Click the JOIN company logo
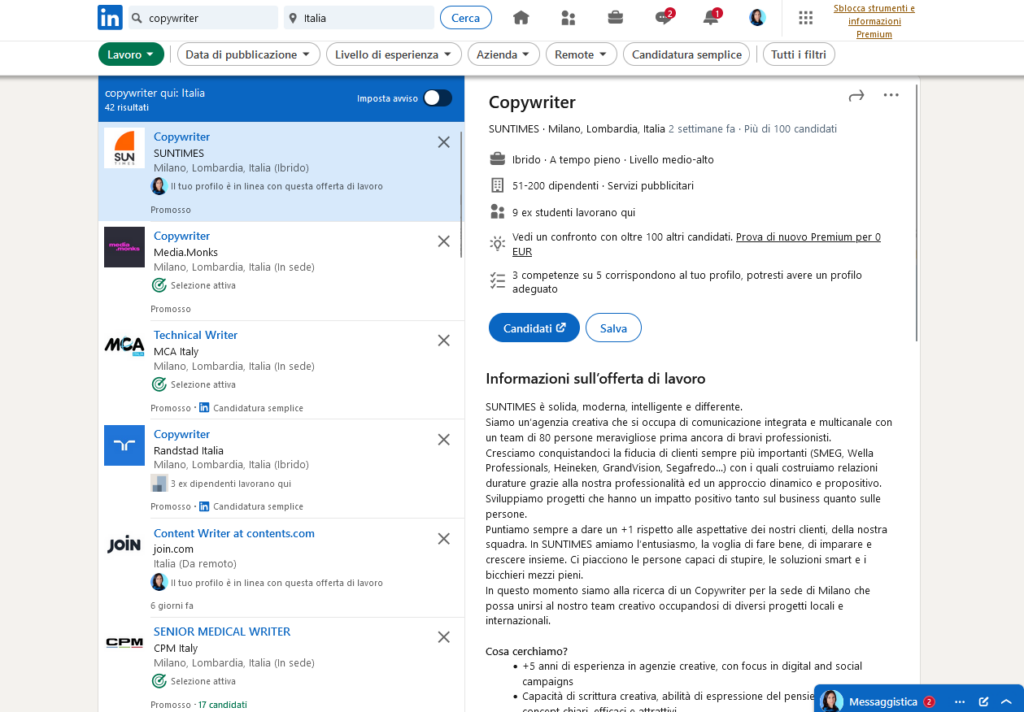This screenshot has height=712, width=1024. click(x=124, y=544)
